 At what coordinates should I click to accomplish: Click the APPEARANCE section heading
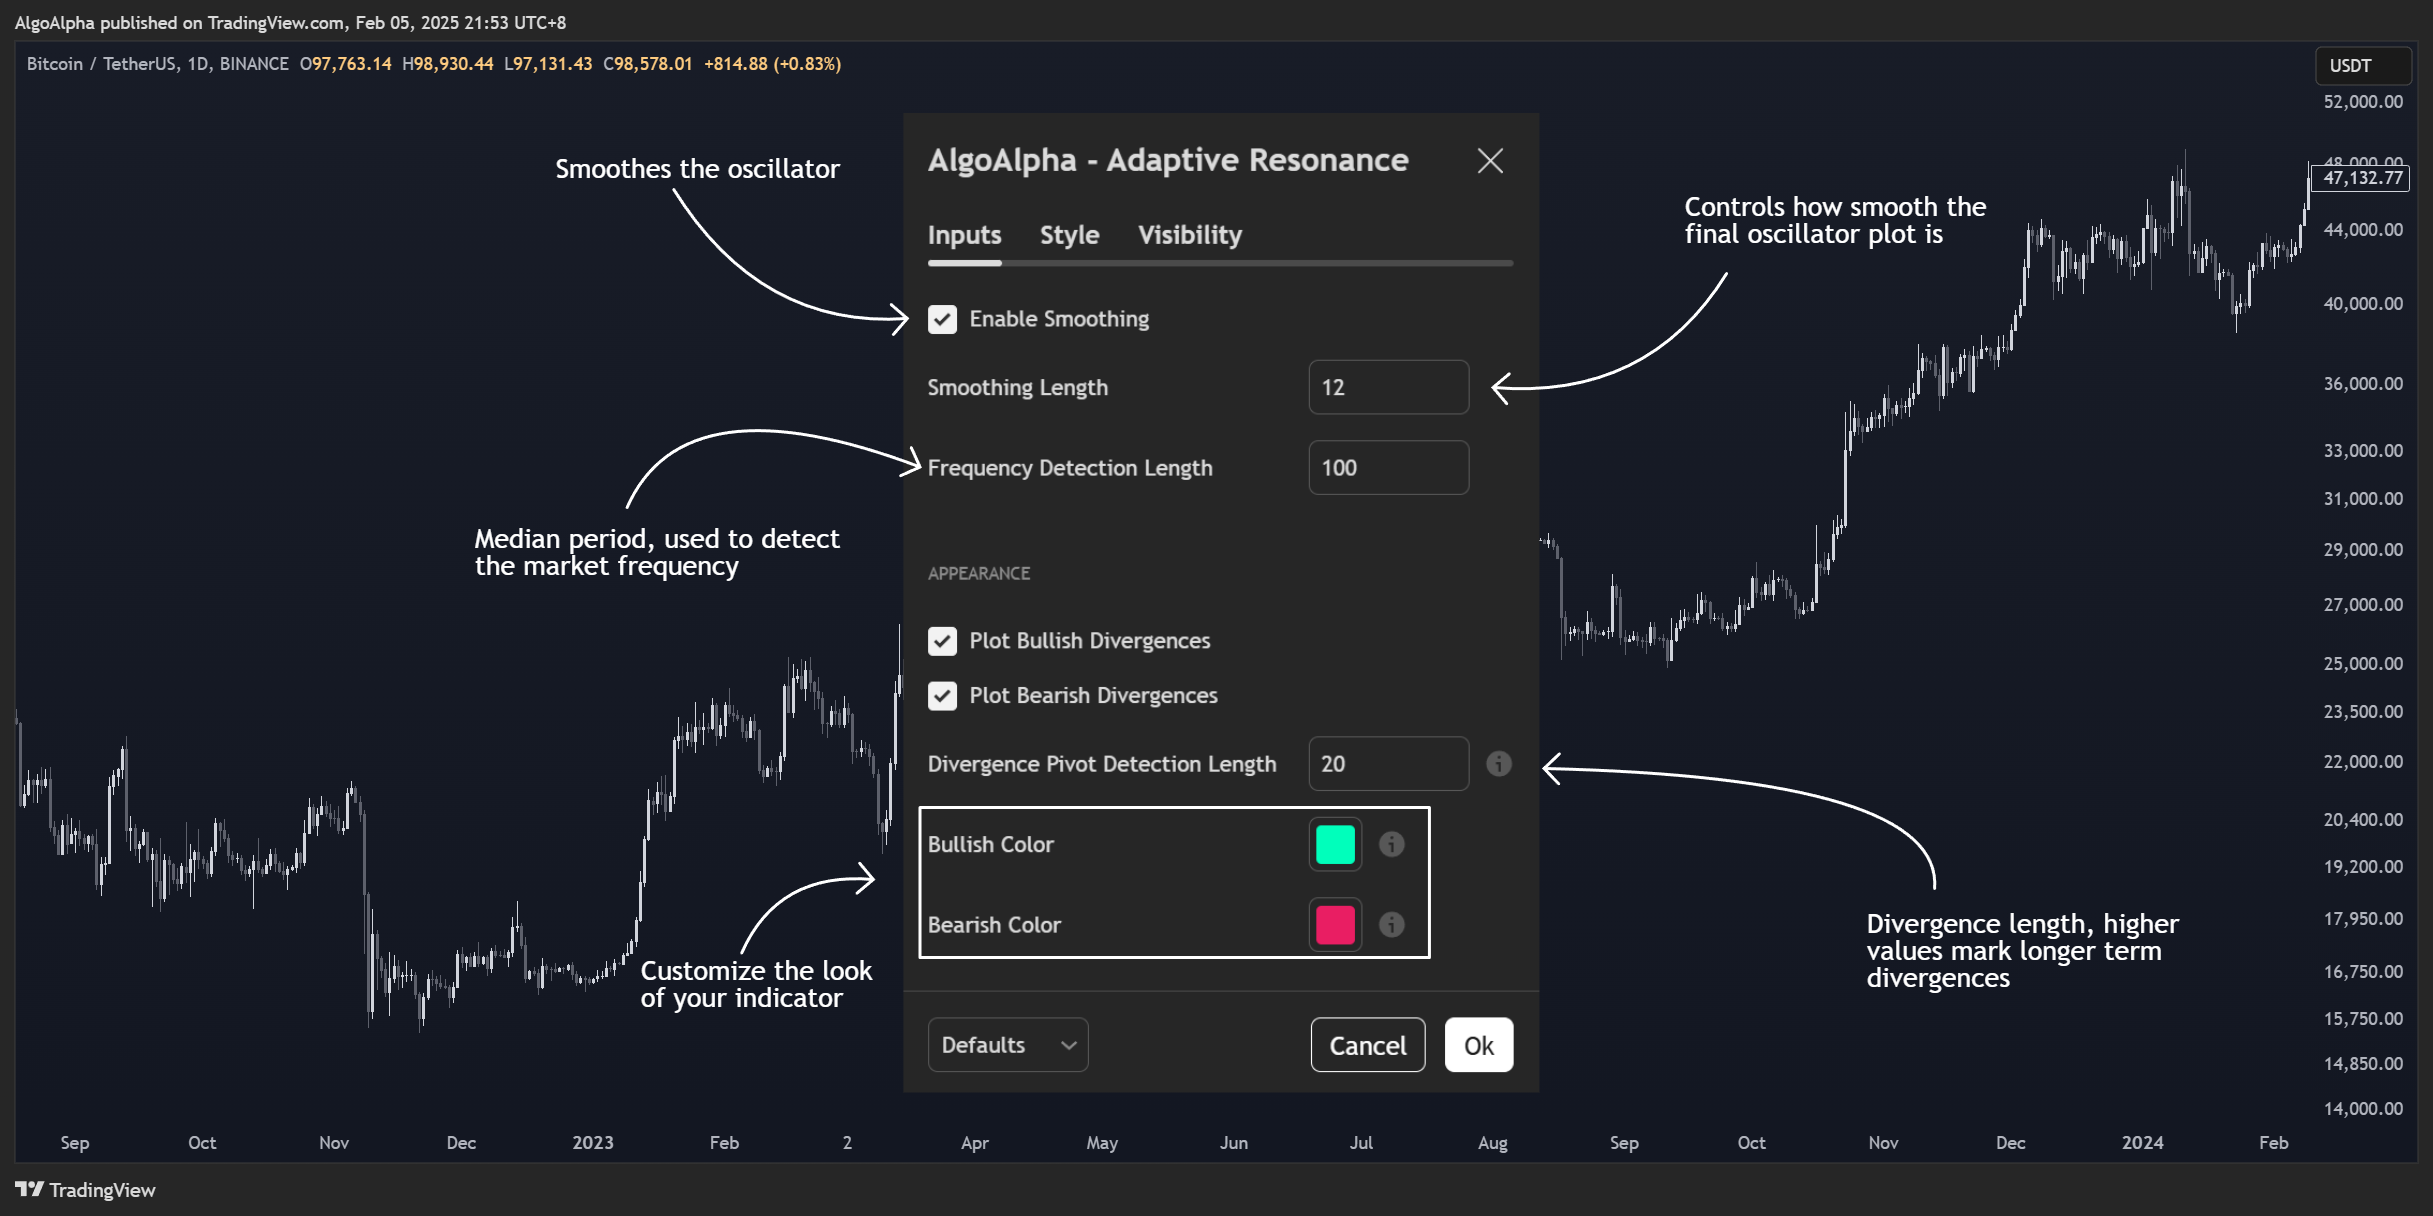pyautogui.click(x=978, y=574)
